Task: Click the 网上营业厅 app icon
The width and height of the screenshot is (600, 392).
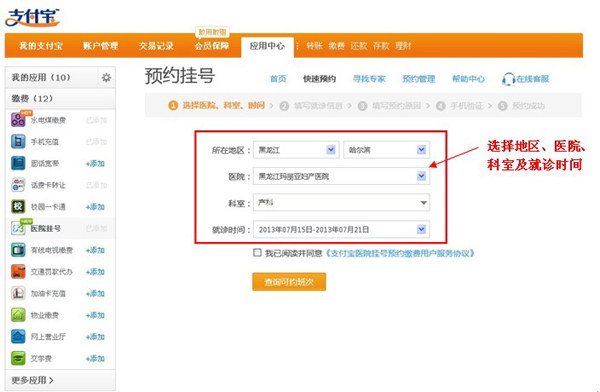Action: pos(18,336)
